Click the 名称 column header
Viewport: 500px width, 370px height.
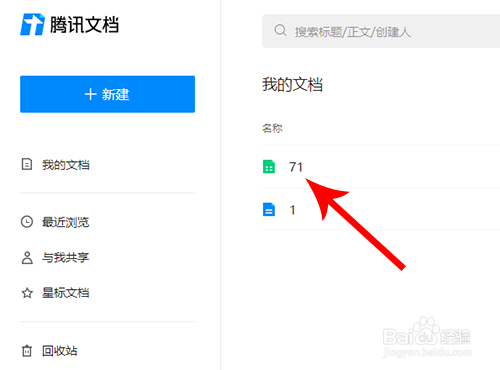point(272,128)
